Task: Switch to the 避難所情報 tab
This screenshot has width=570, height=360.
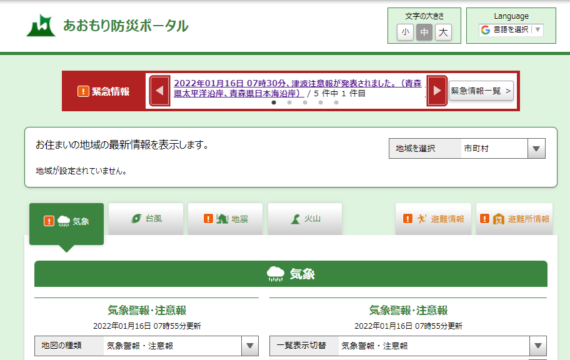Action: [514, 219]
